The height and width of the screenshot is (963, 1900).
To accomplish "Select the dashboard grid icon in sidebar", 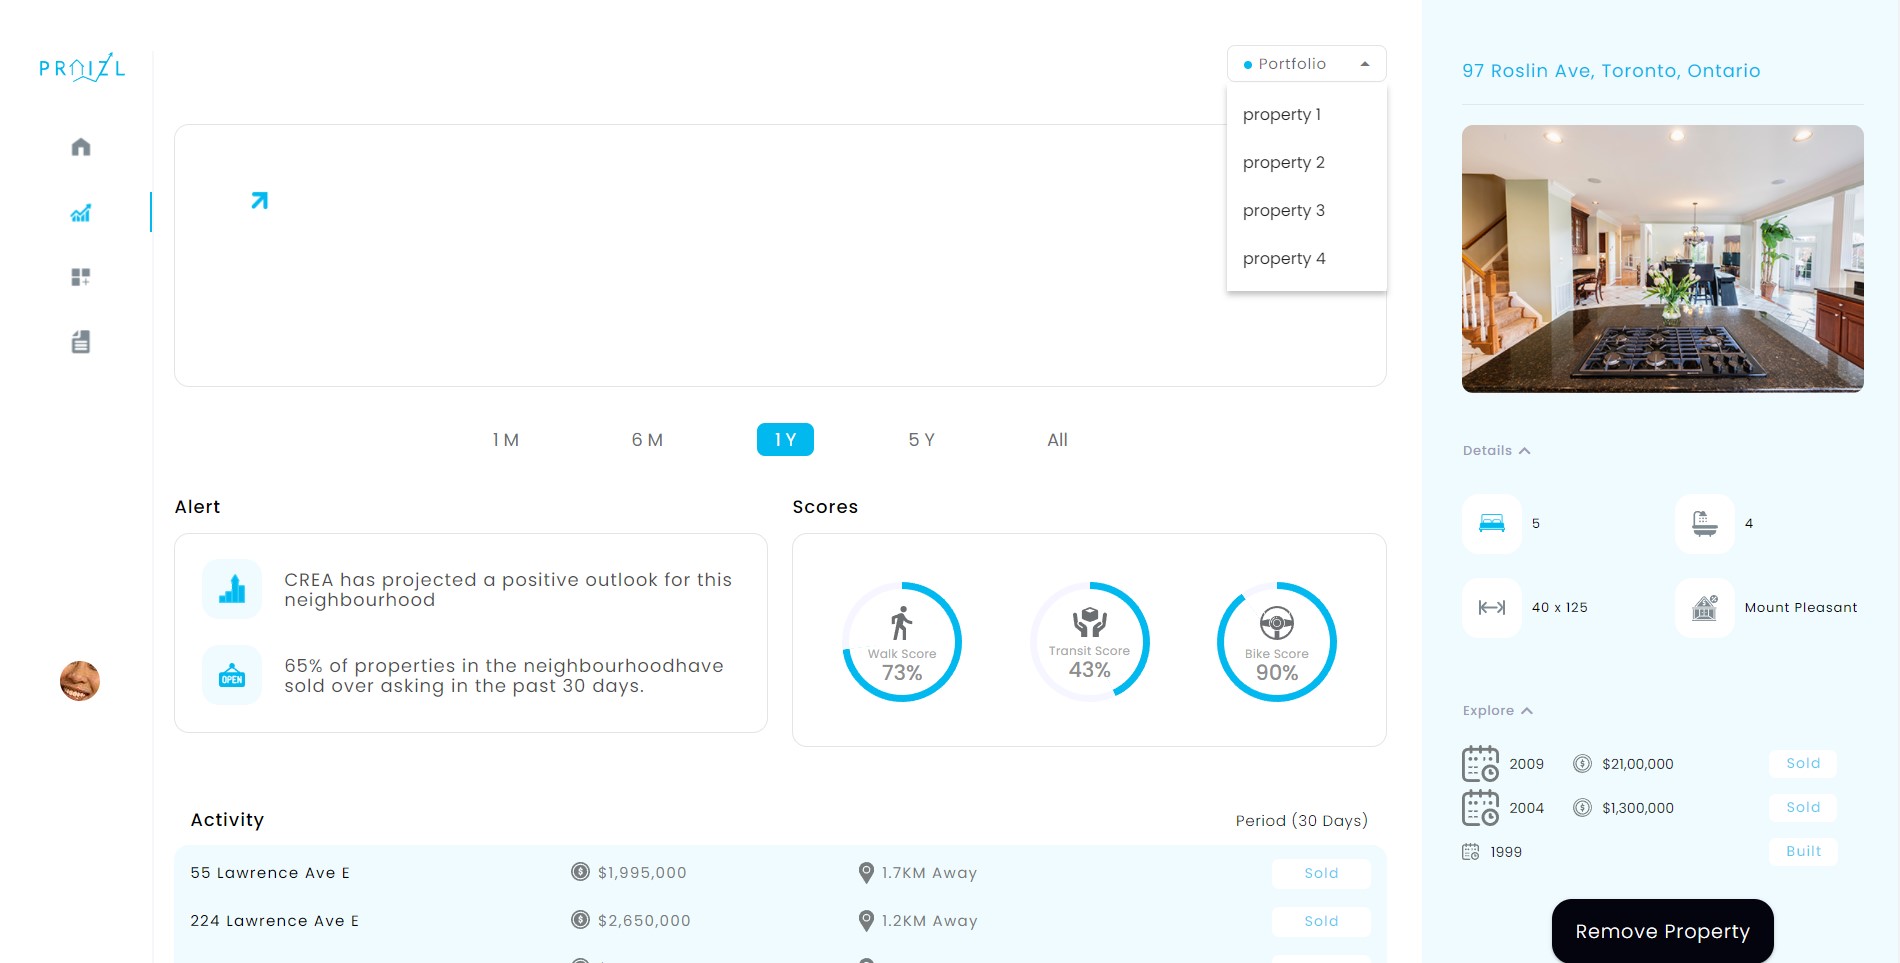I will tap(80, 277).
